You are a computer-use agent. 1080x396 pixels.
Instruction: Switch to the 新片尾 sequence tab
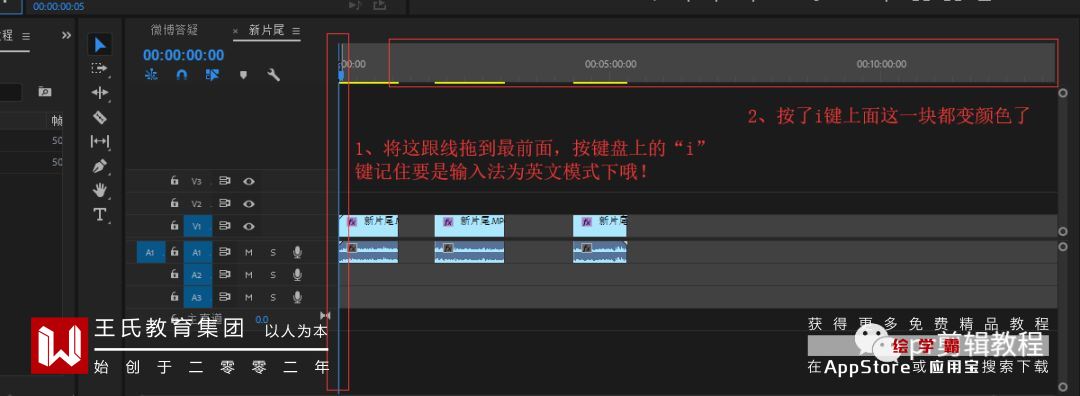click(266, 31)
